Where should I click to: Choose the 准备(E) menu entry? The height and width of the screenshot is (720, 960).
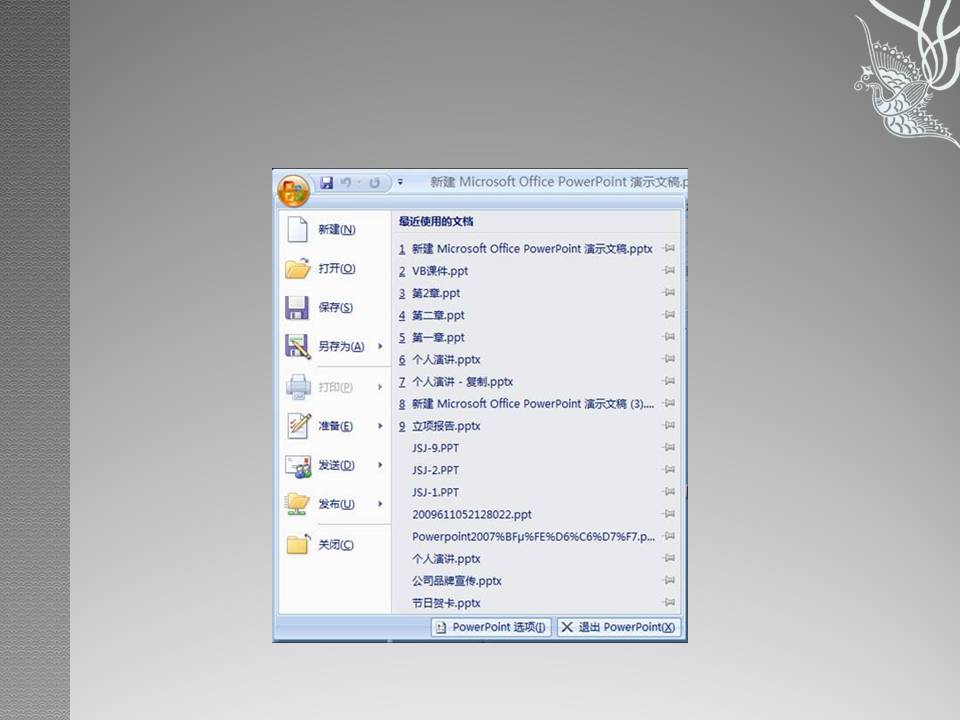click(x=334, y=426)
